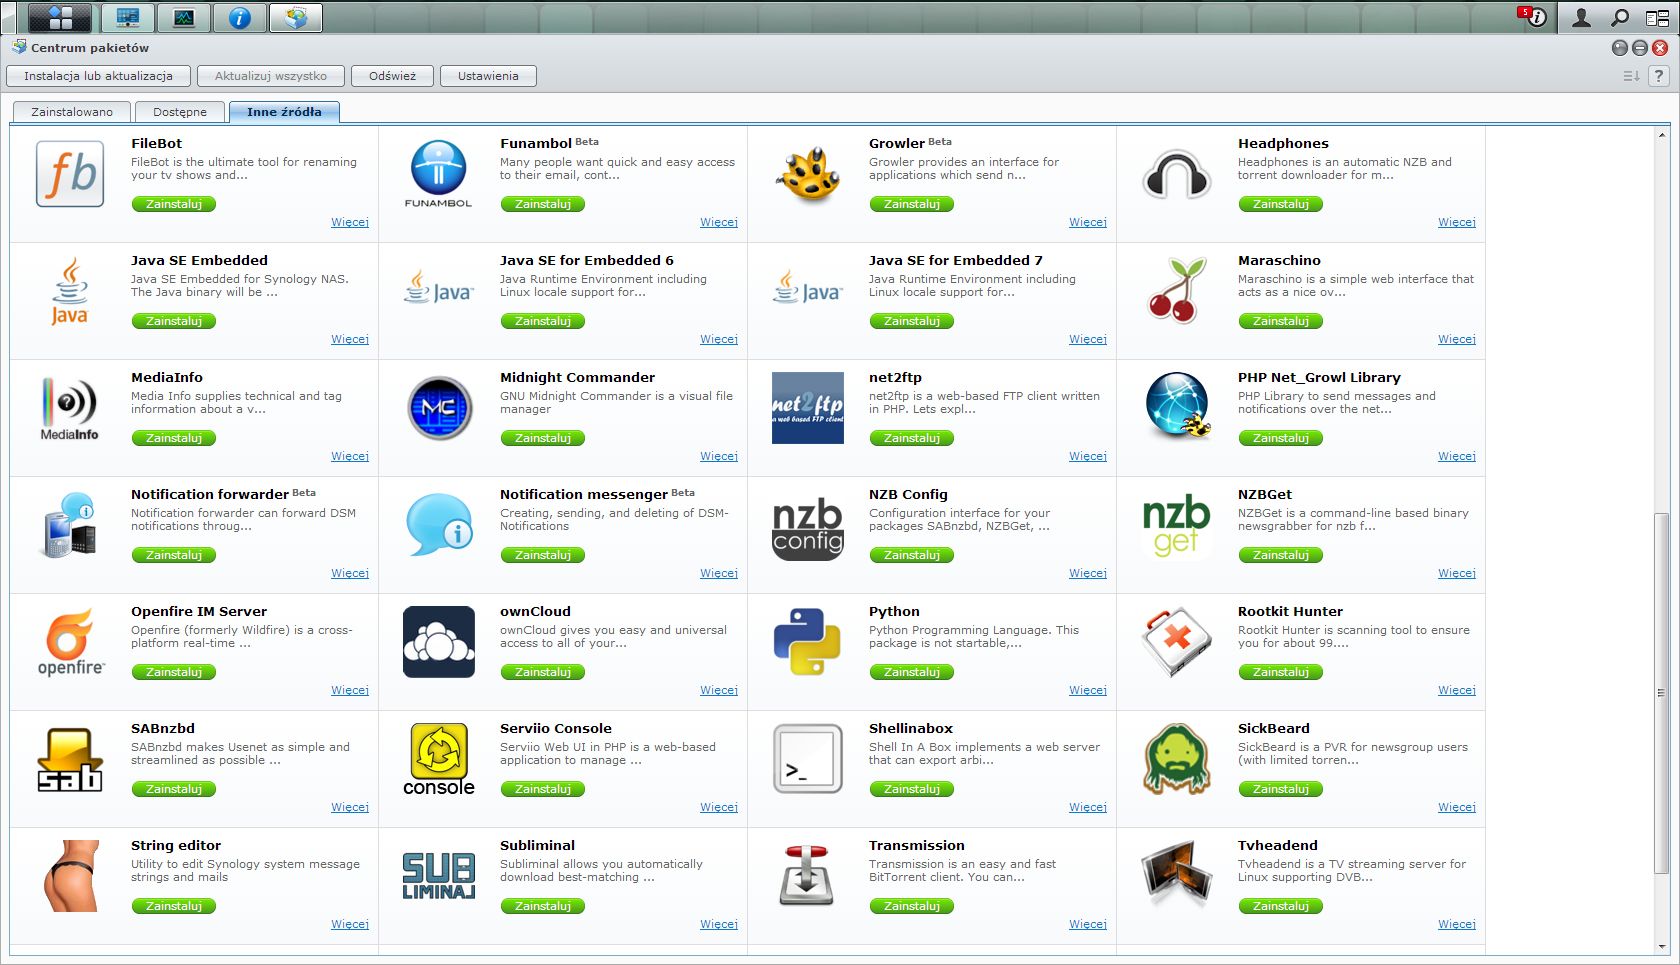Click the Java SE for Embedded 7 icon
This screenshot has height=965, width=1680.
[x=808, y=287]
